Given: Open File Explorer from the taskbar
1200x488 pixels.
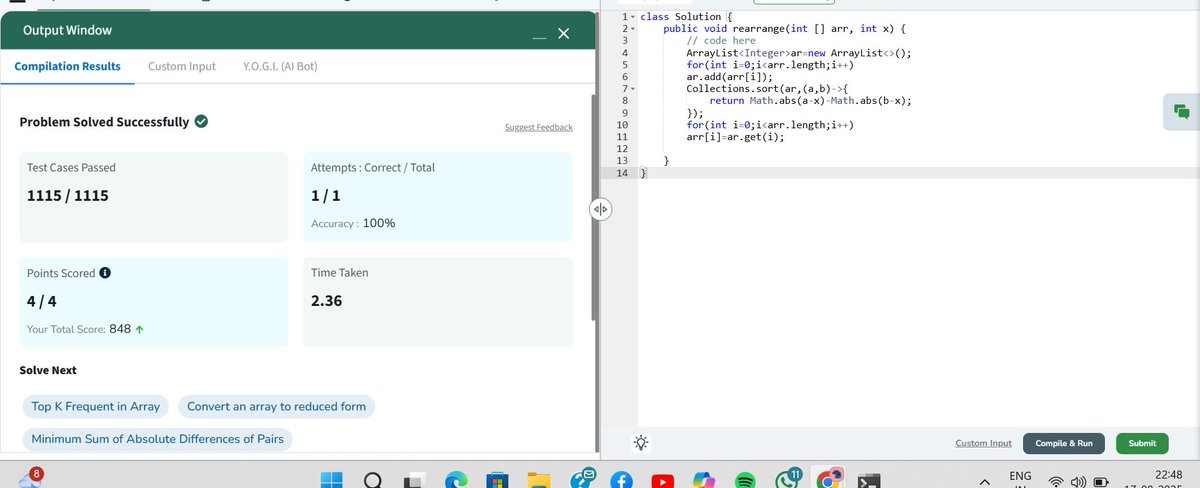Looking at the screenshot, I should [539, 480].
